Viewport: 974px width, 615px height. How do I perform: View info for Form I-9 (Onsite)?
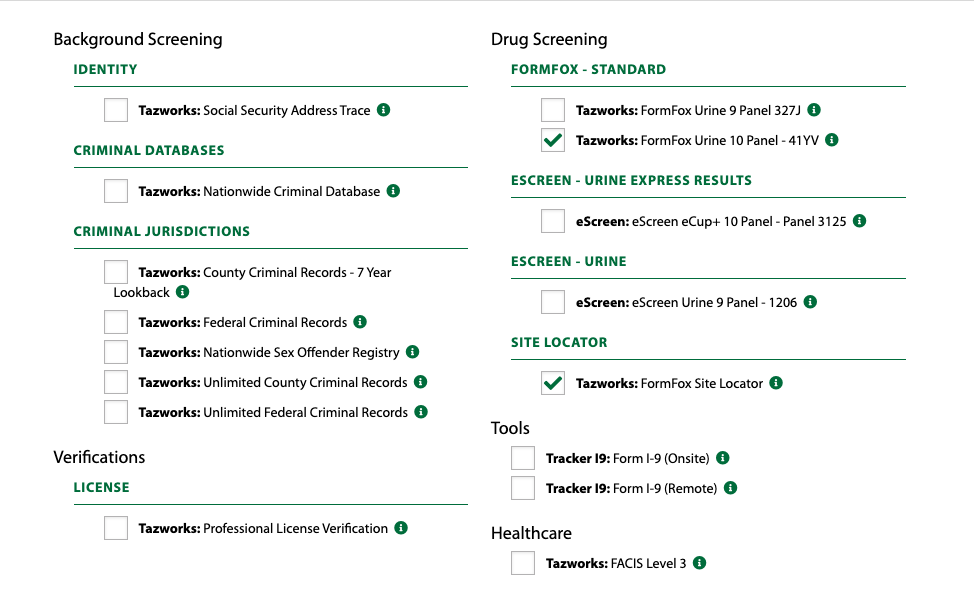click(722, 458)
